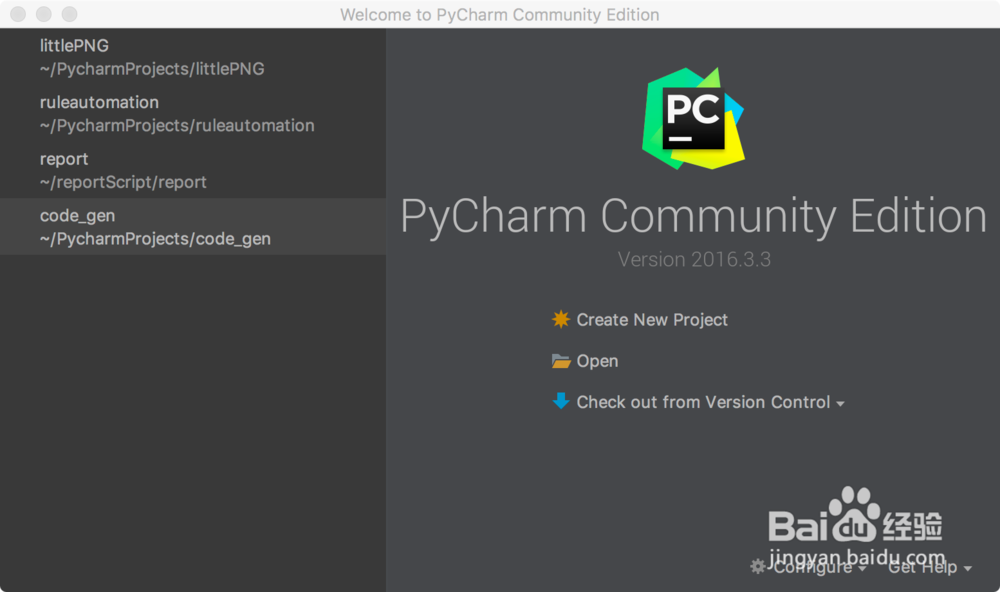Expand the Check out from Version Control dropdown
Screen dimensions: 1000x592
(840, 403)
